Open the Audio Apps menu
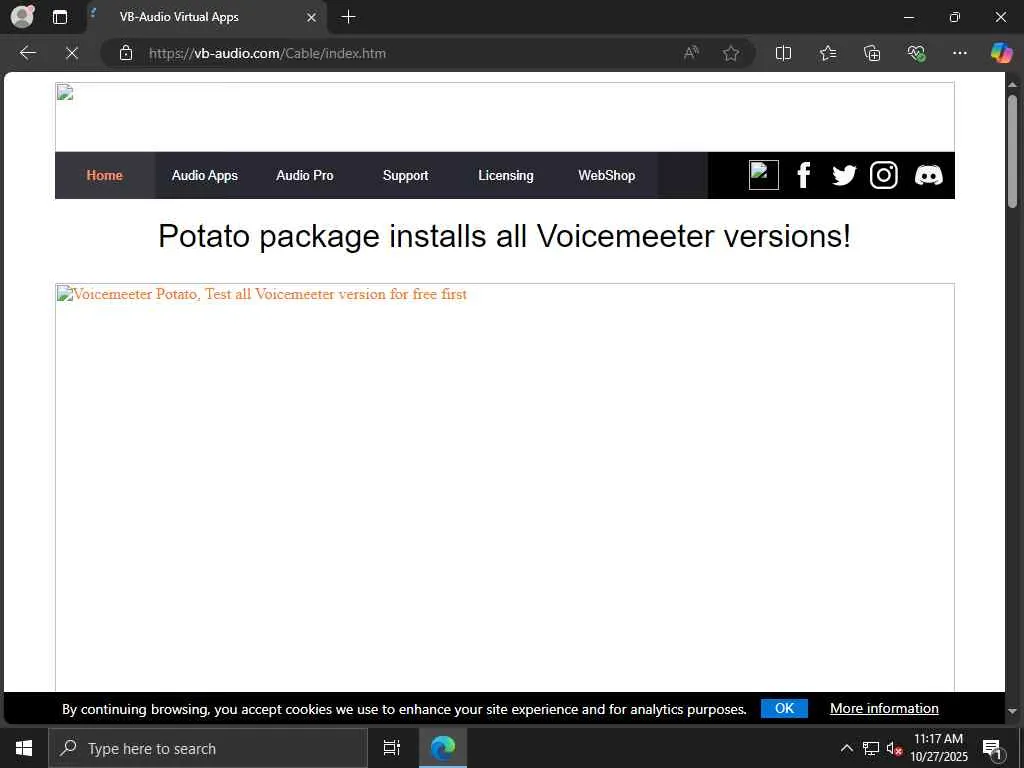Image resolution: width=1024 pixels, height=768 pixels. click(x=204, y=175)
